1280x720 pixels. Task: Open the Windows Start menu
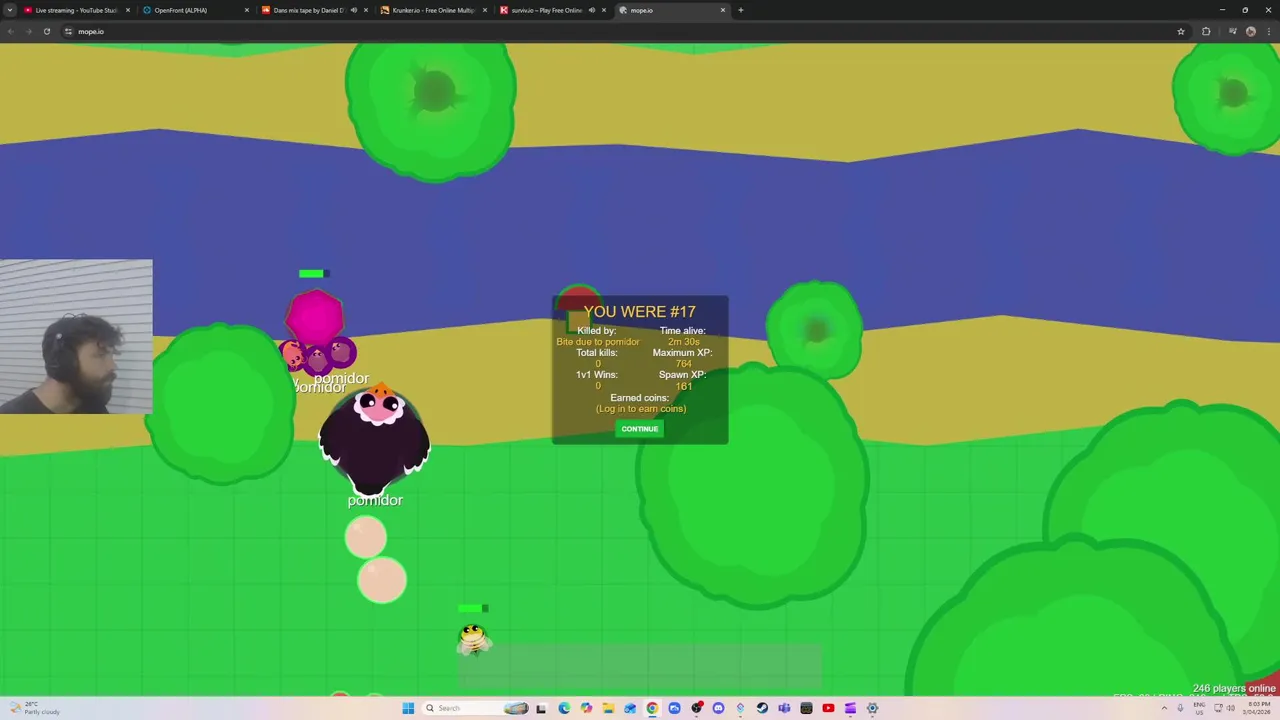point(408,708)
